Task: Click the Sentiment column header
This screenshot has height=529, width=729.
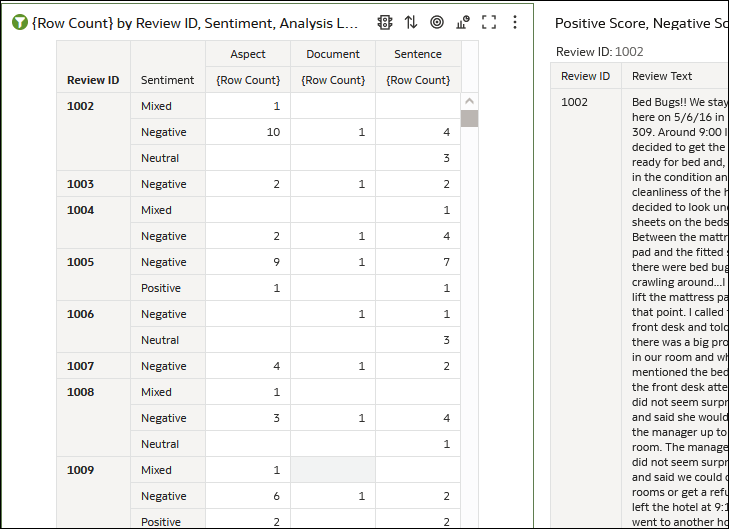Action: pos(168,80)
